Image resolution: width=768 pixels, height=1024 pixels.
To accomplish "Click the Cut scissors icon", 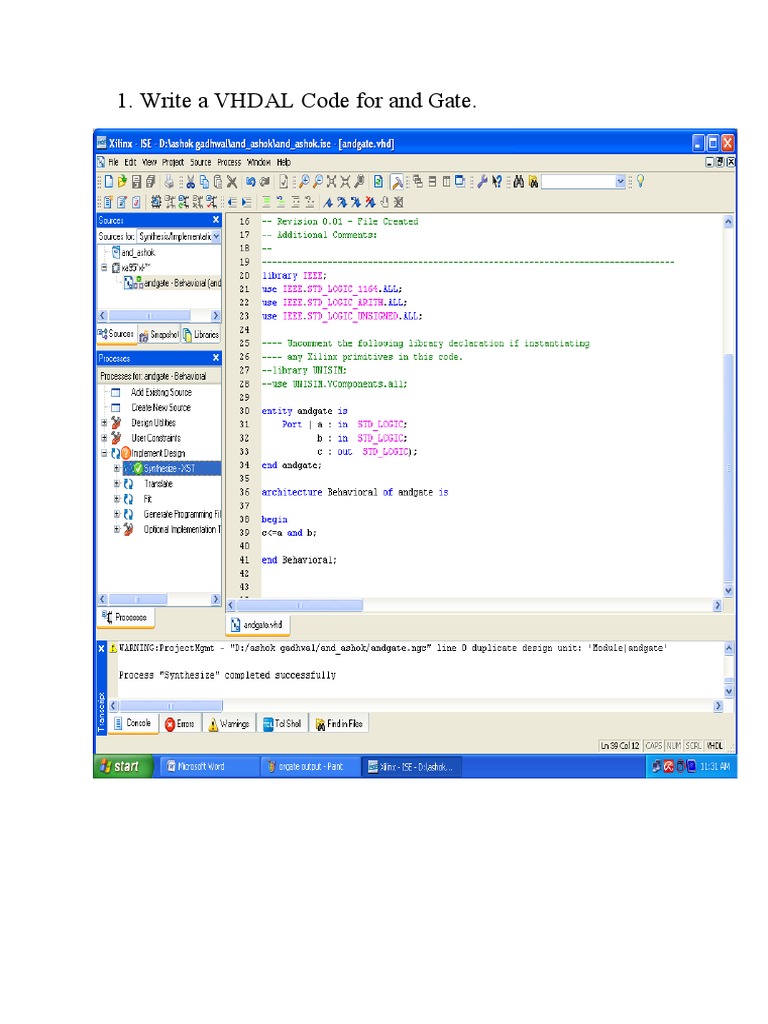I will [x=190, y=182].
